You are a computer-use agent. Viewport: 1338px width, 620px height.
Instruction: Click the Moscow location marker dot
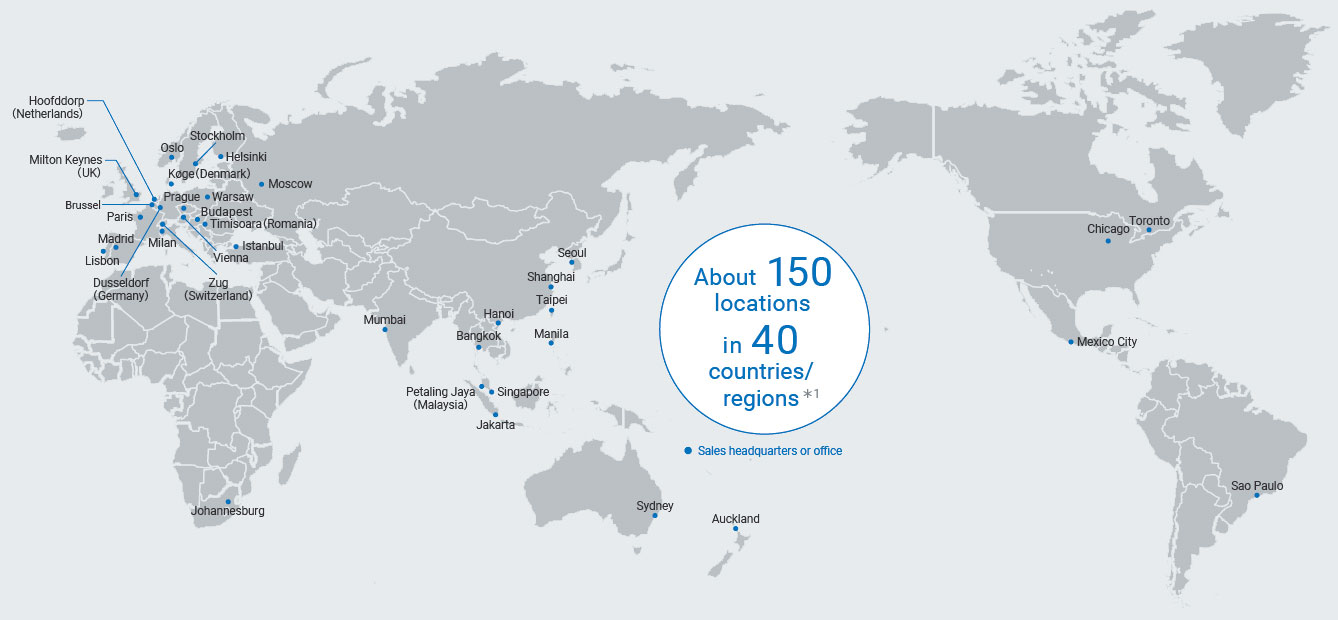coord(261,184)
